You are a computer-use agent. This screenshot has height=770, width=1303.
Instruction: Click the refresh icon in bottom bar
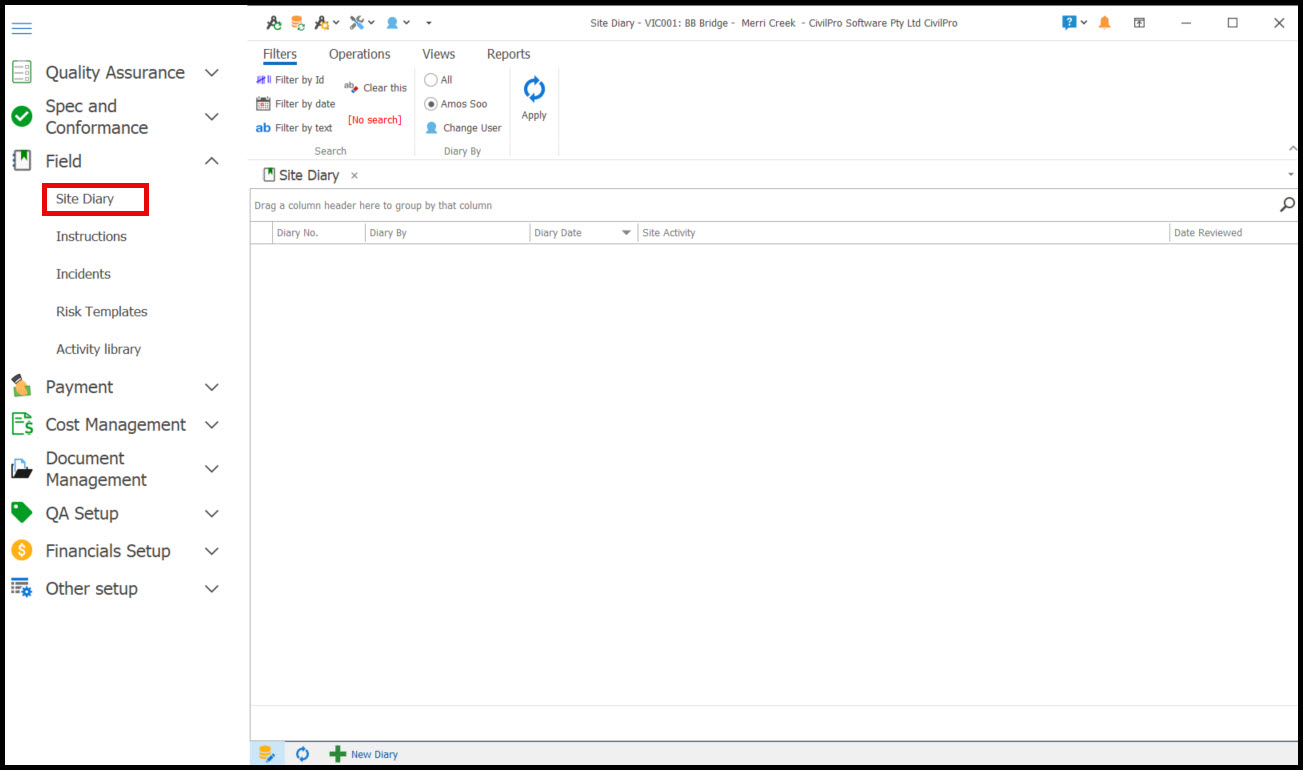pyautogui.click(x=302, y=754)
